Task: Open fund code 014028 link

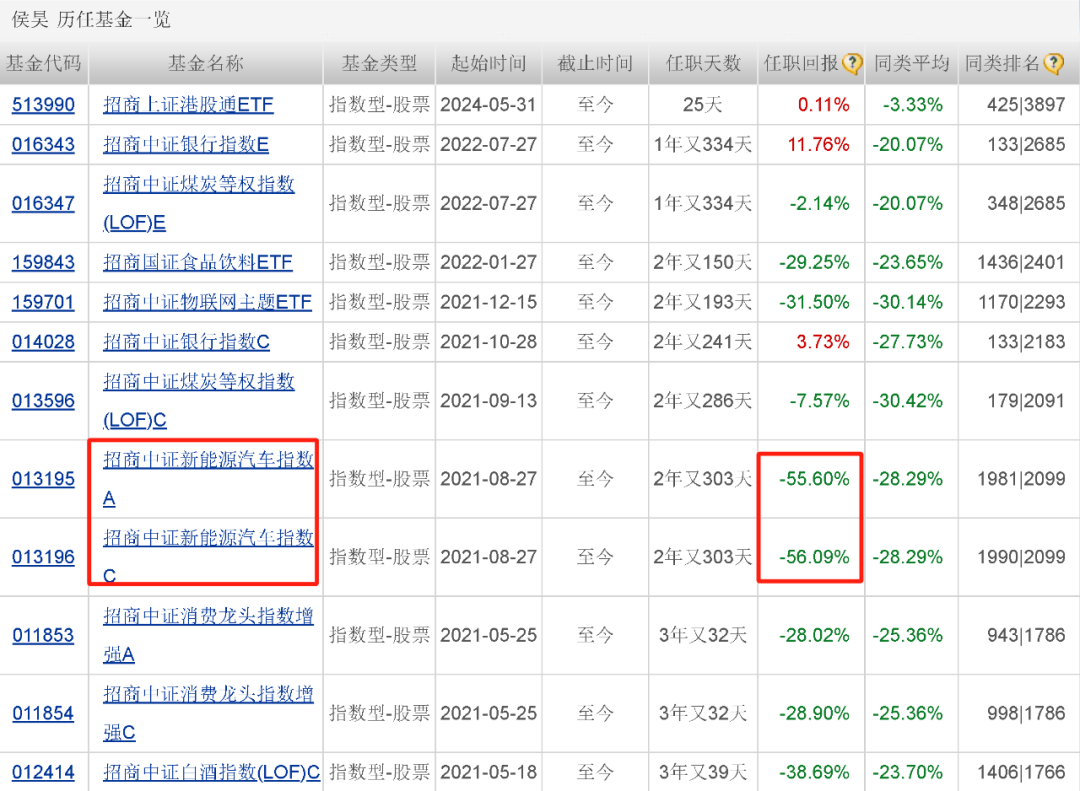Action: click(x=43, y=342)
